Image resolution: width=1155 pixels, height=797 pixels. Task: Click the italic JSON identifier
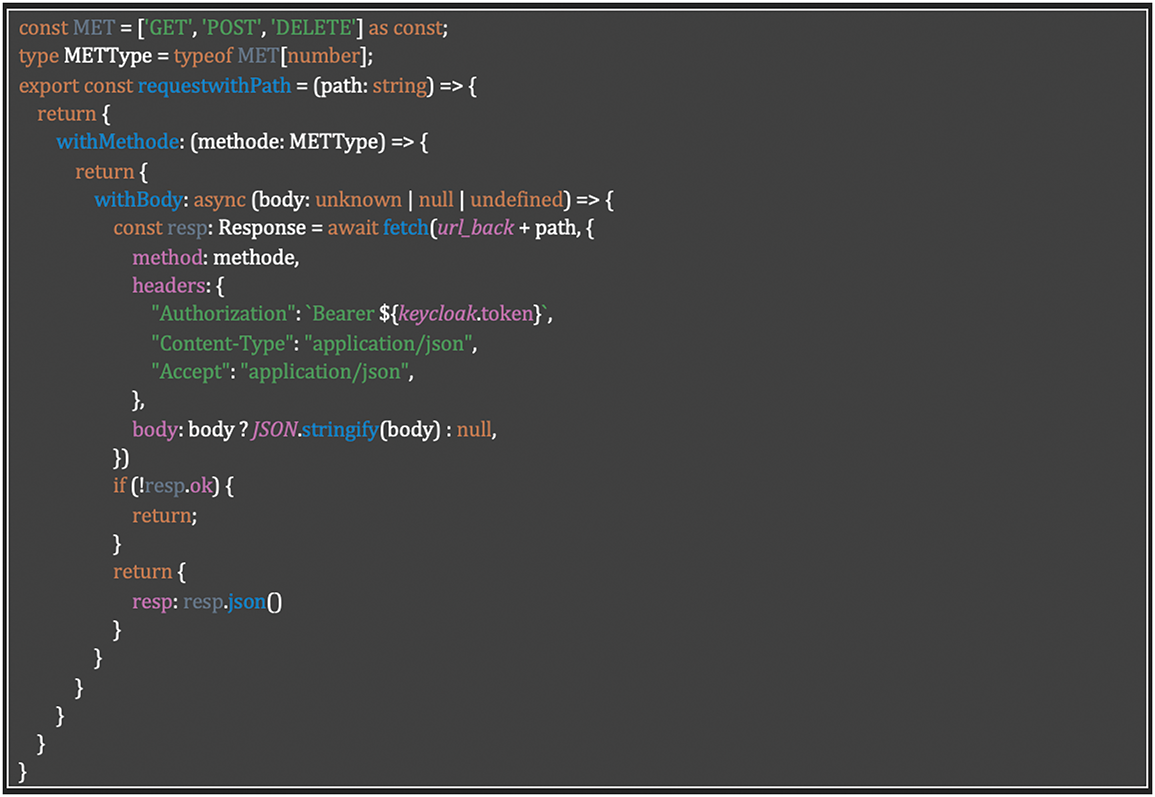276,429
